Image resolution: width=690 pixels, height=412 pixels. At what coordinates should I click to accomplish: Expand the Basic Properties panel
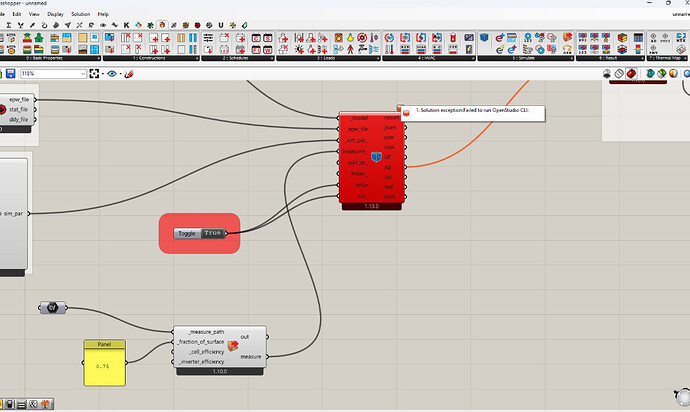[98, 58]
